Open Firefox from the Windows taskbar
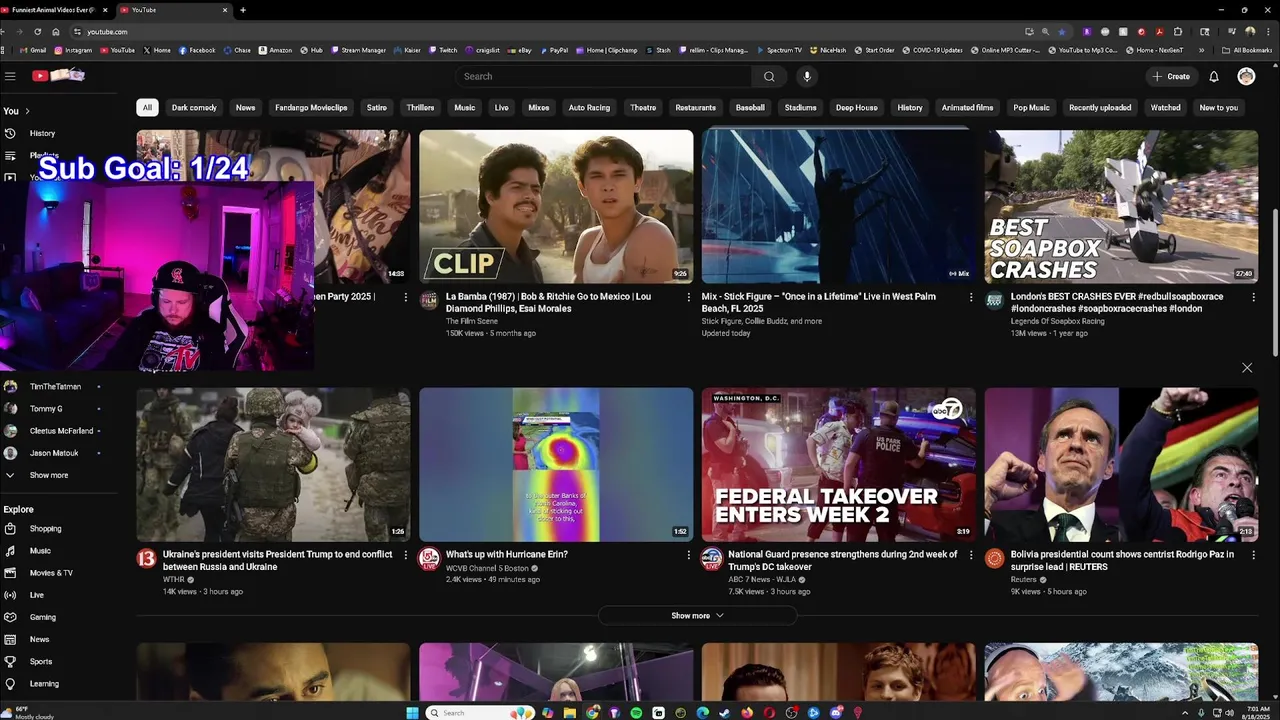The image size is (1280, 720). 747,713
